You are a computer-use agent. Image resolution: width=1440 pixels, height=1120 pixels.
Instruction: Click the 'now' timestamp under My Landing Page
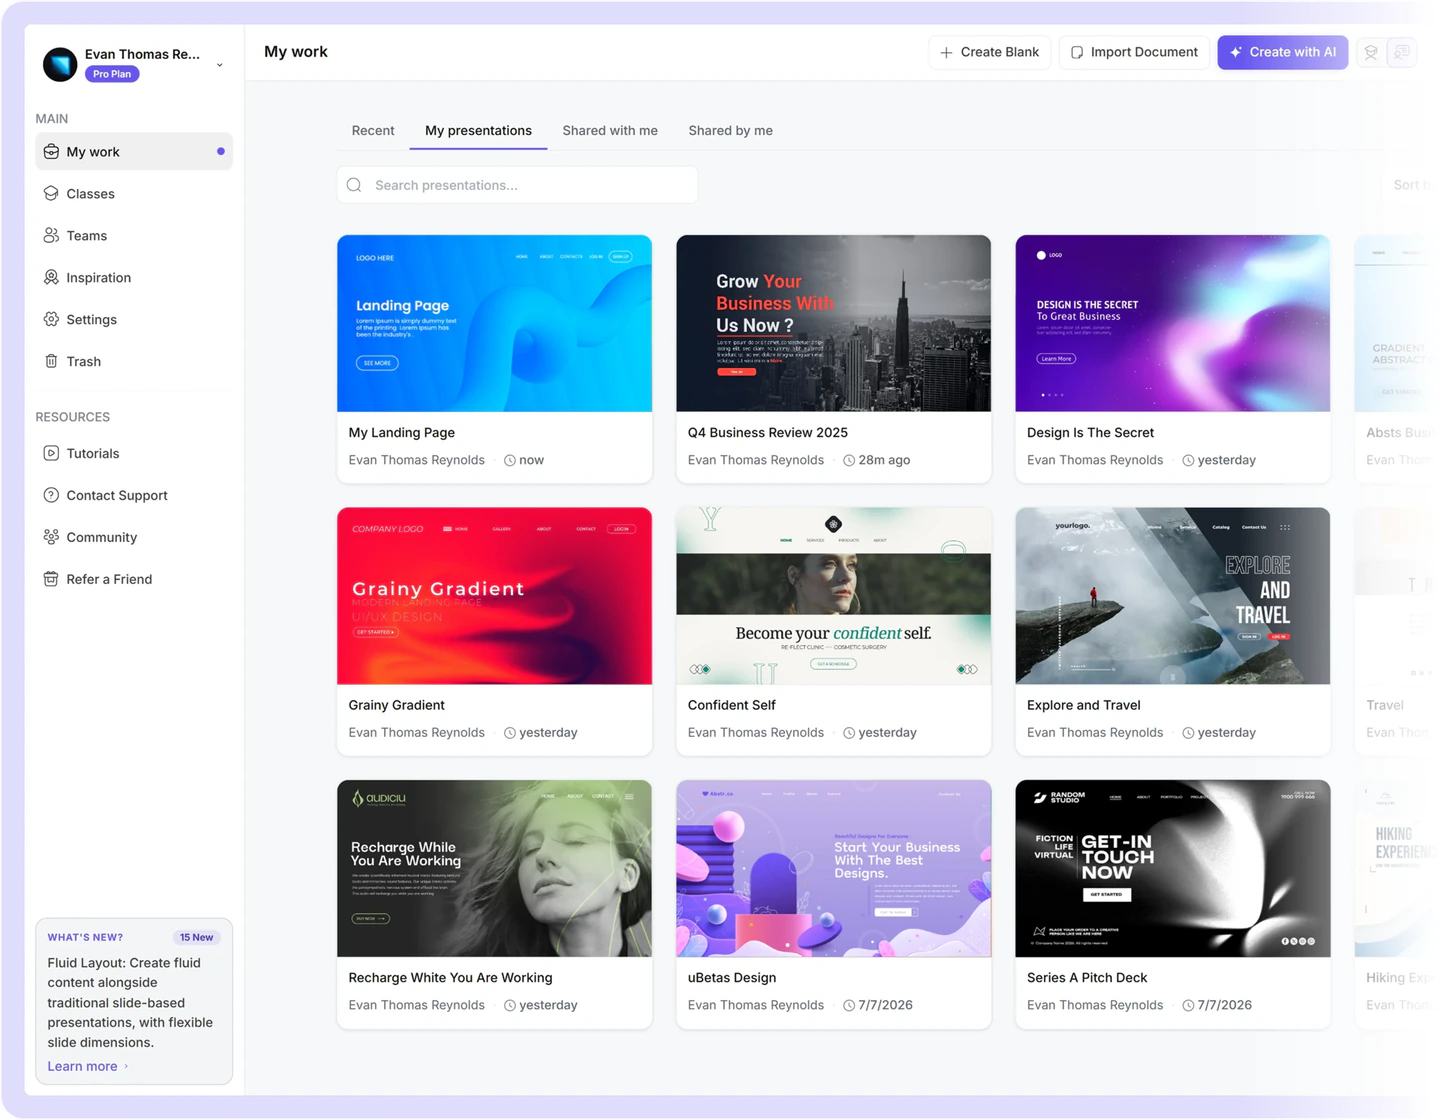click(532, 461)
